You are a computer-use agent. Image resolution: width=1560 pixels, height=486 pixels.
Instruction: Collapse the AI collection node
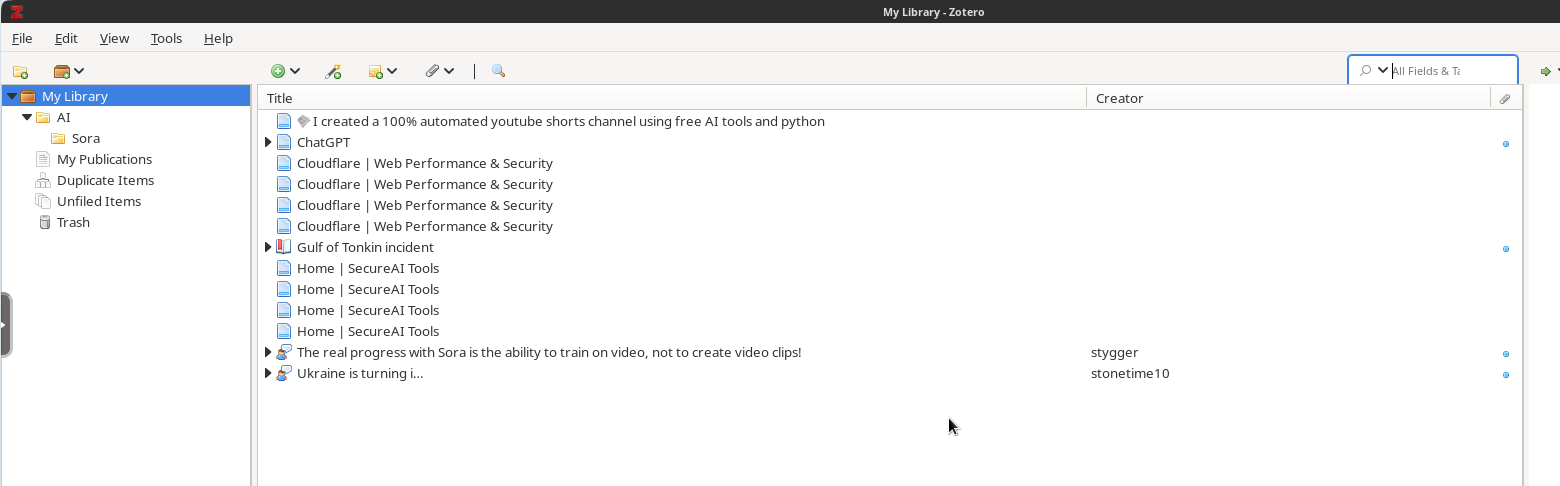tap(27, 117)
